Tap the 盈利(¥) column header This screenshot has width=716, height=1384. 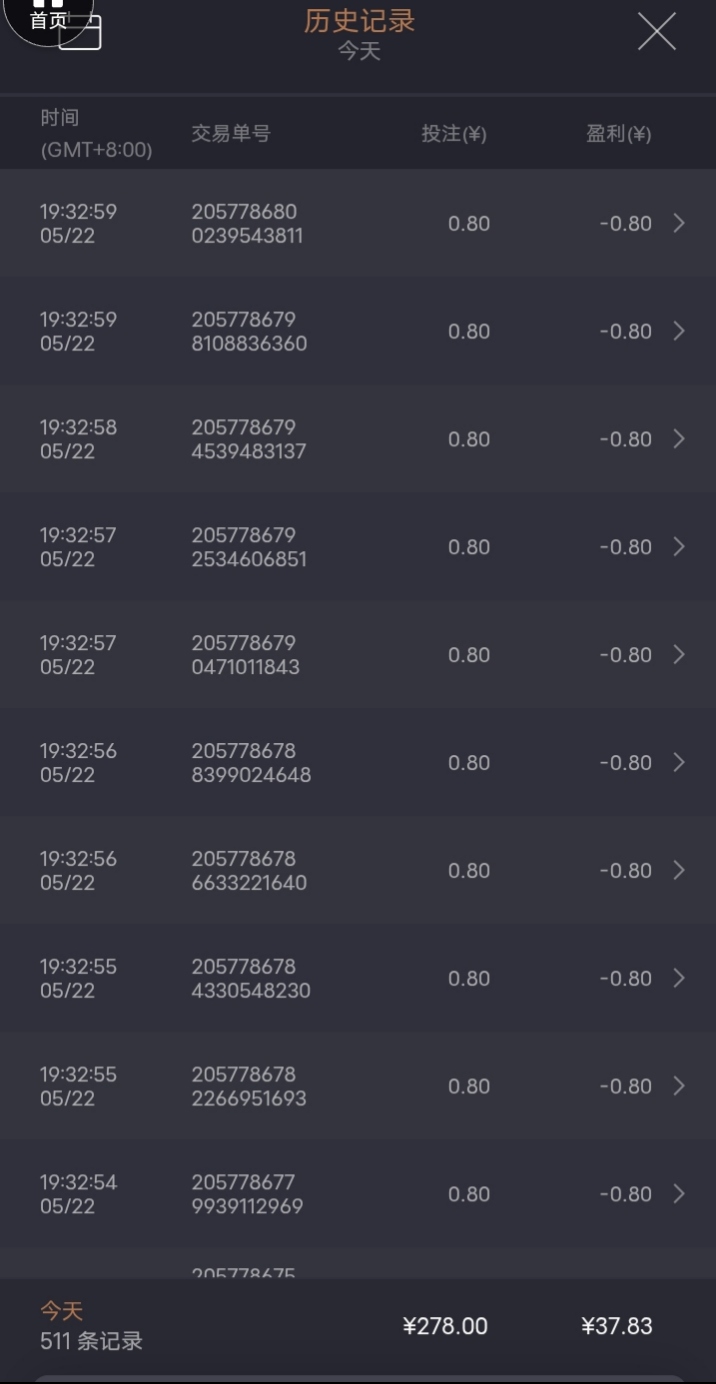pos(619,133)
